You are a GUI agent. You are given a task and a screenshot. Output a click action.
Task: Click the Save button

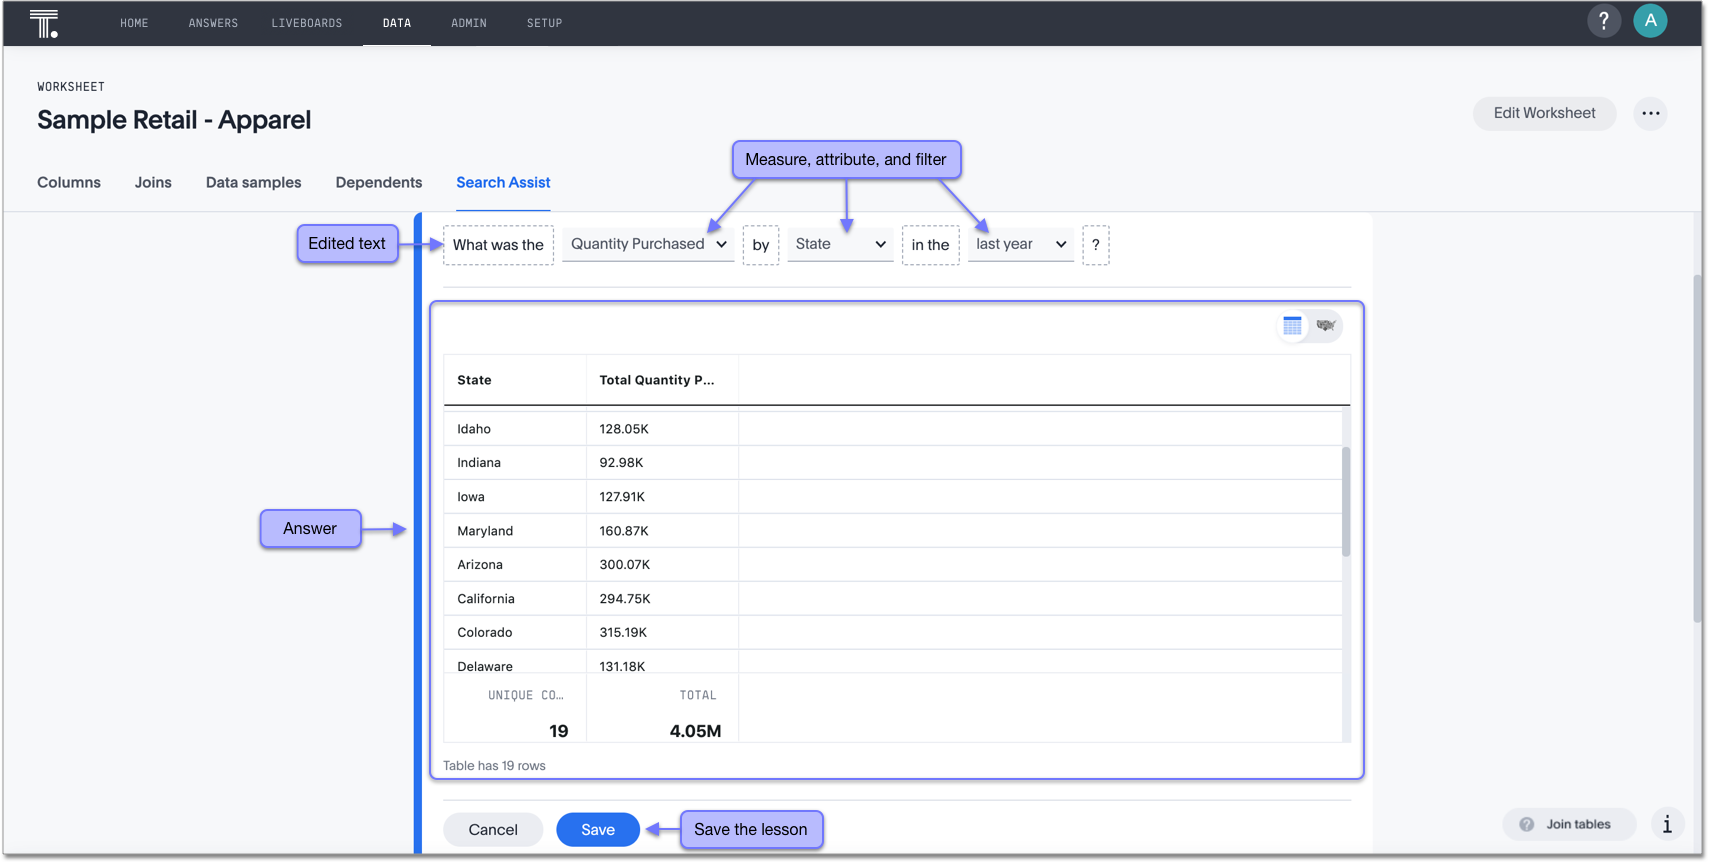597,829
